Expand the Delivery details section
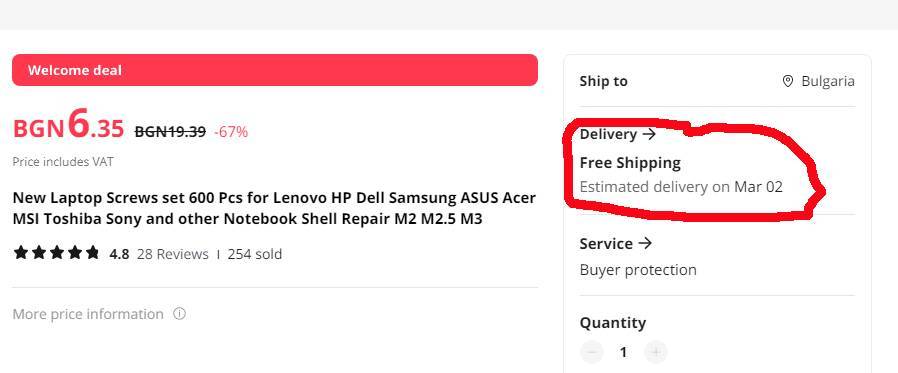 pos(617,134)
